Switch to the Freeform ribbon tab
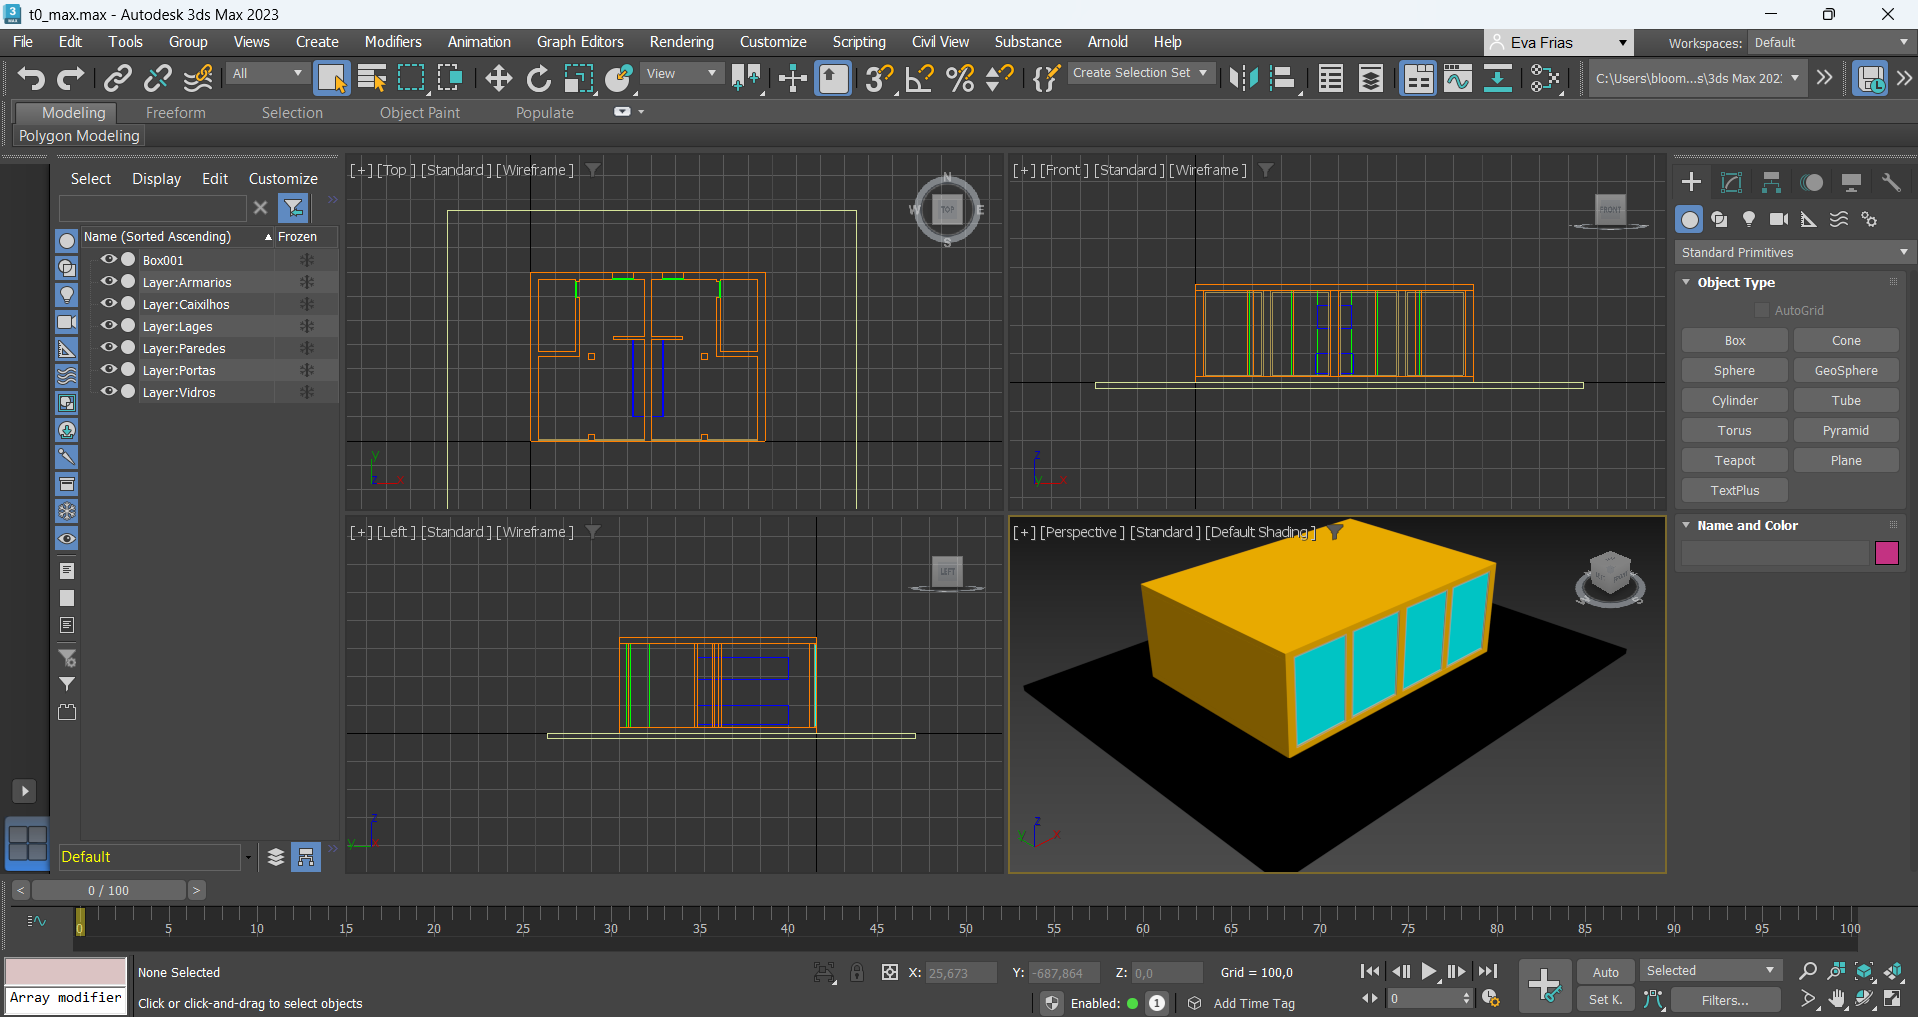The image size is (1918, 1017). (x=175, y=113)
